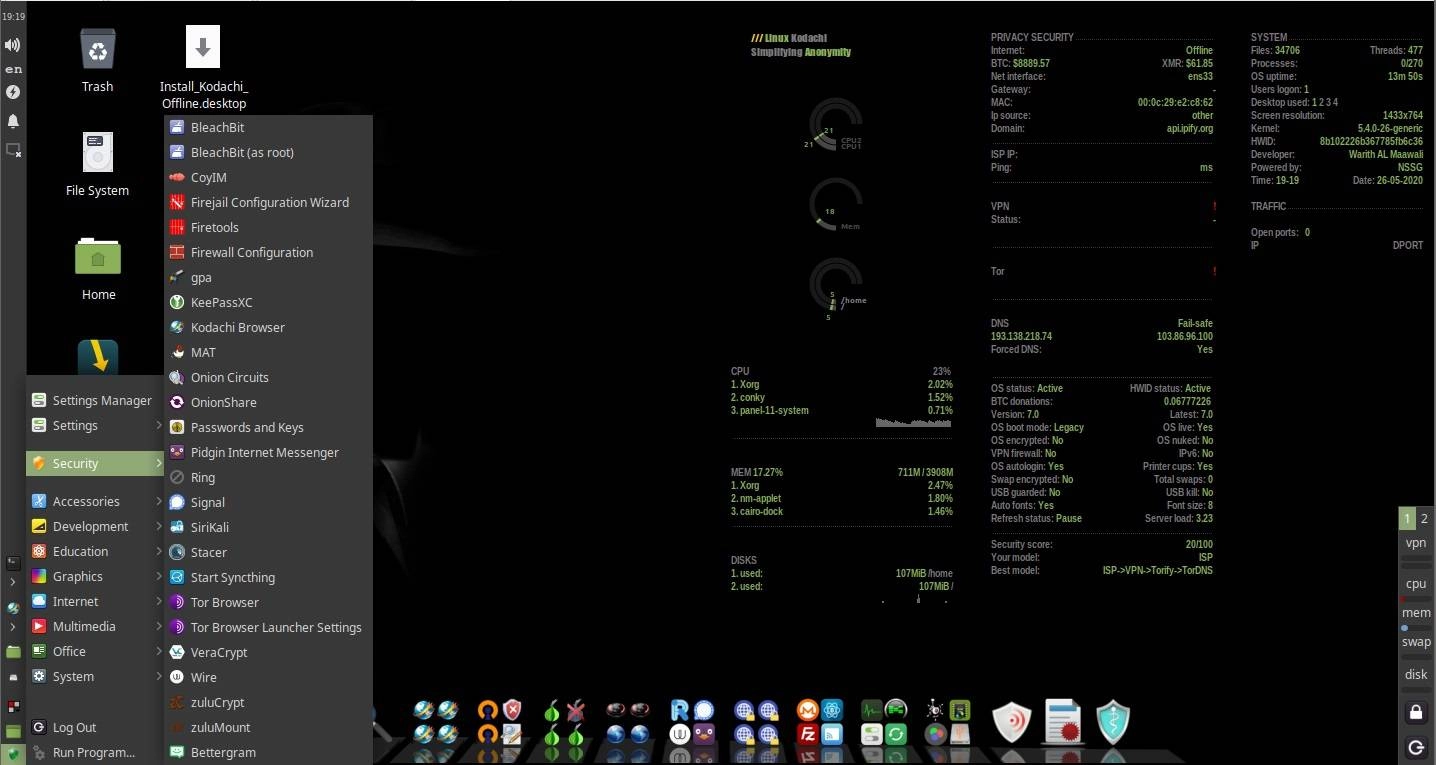This screenshot has height=765, width=1436.
Task: Click Run Program... in the menu
Action: [x=95, y=753]
